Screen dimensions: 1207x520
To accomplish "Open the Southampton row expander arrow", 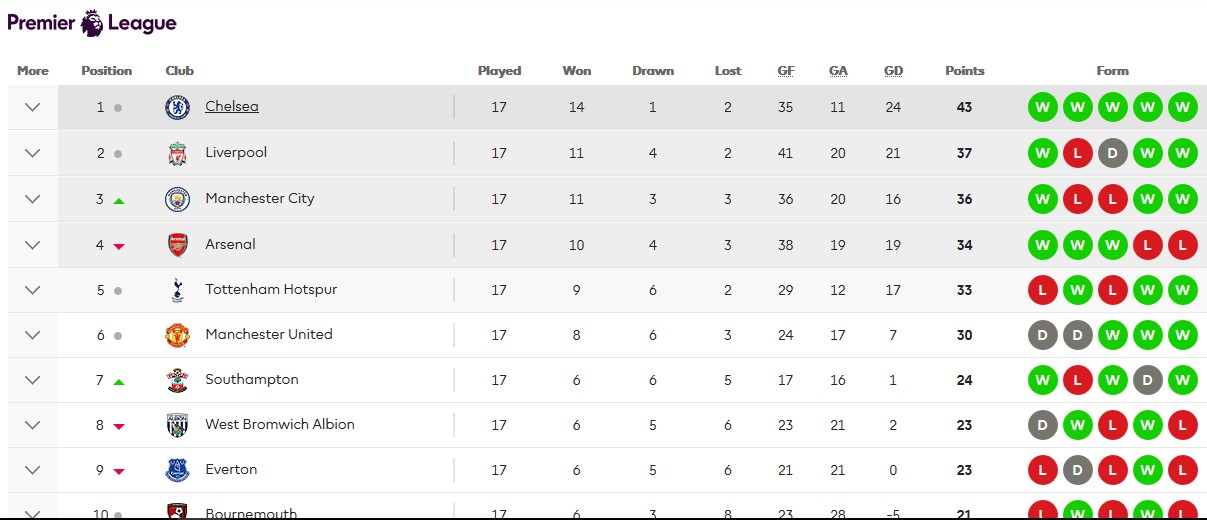I will (32, 380).
